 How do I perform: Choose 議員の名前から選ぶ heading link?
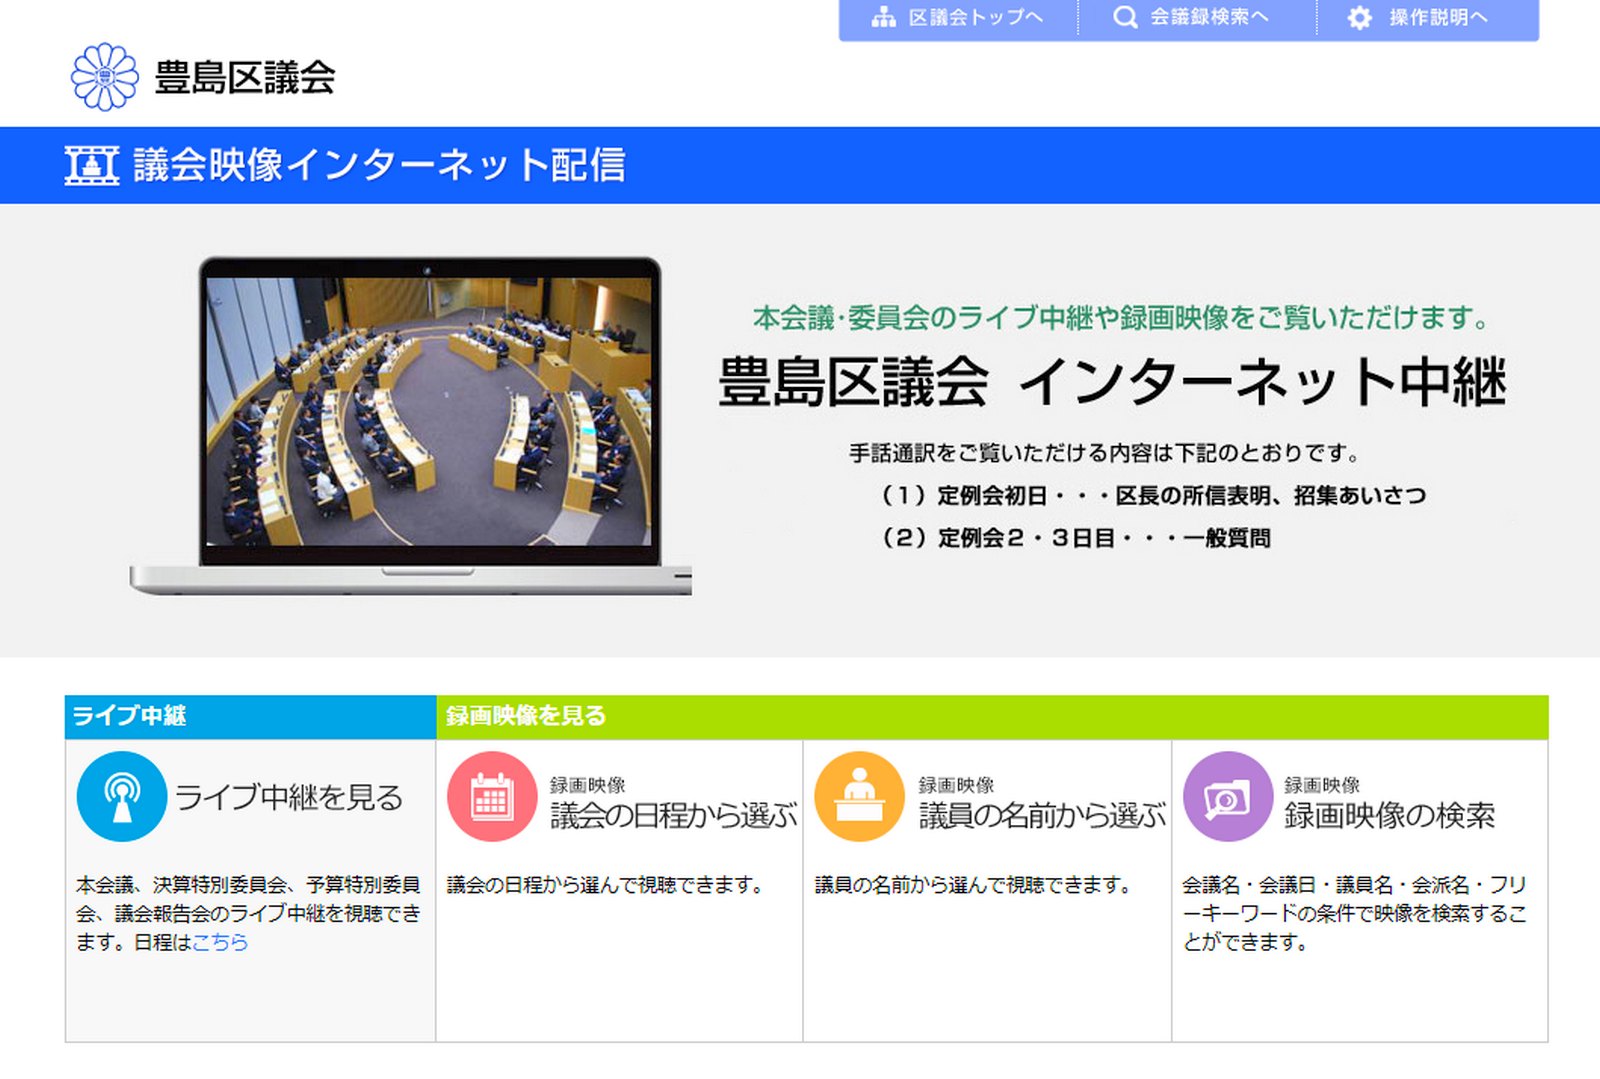pyautogui.click(x=1042, y=816)
